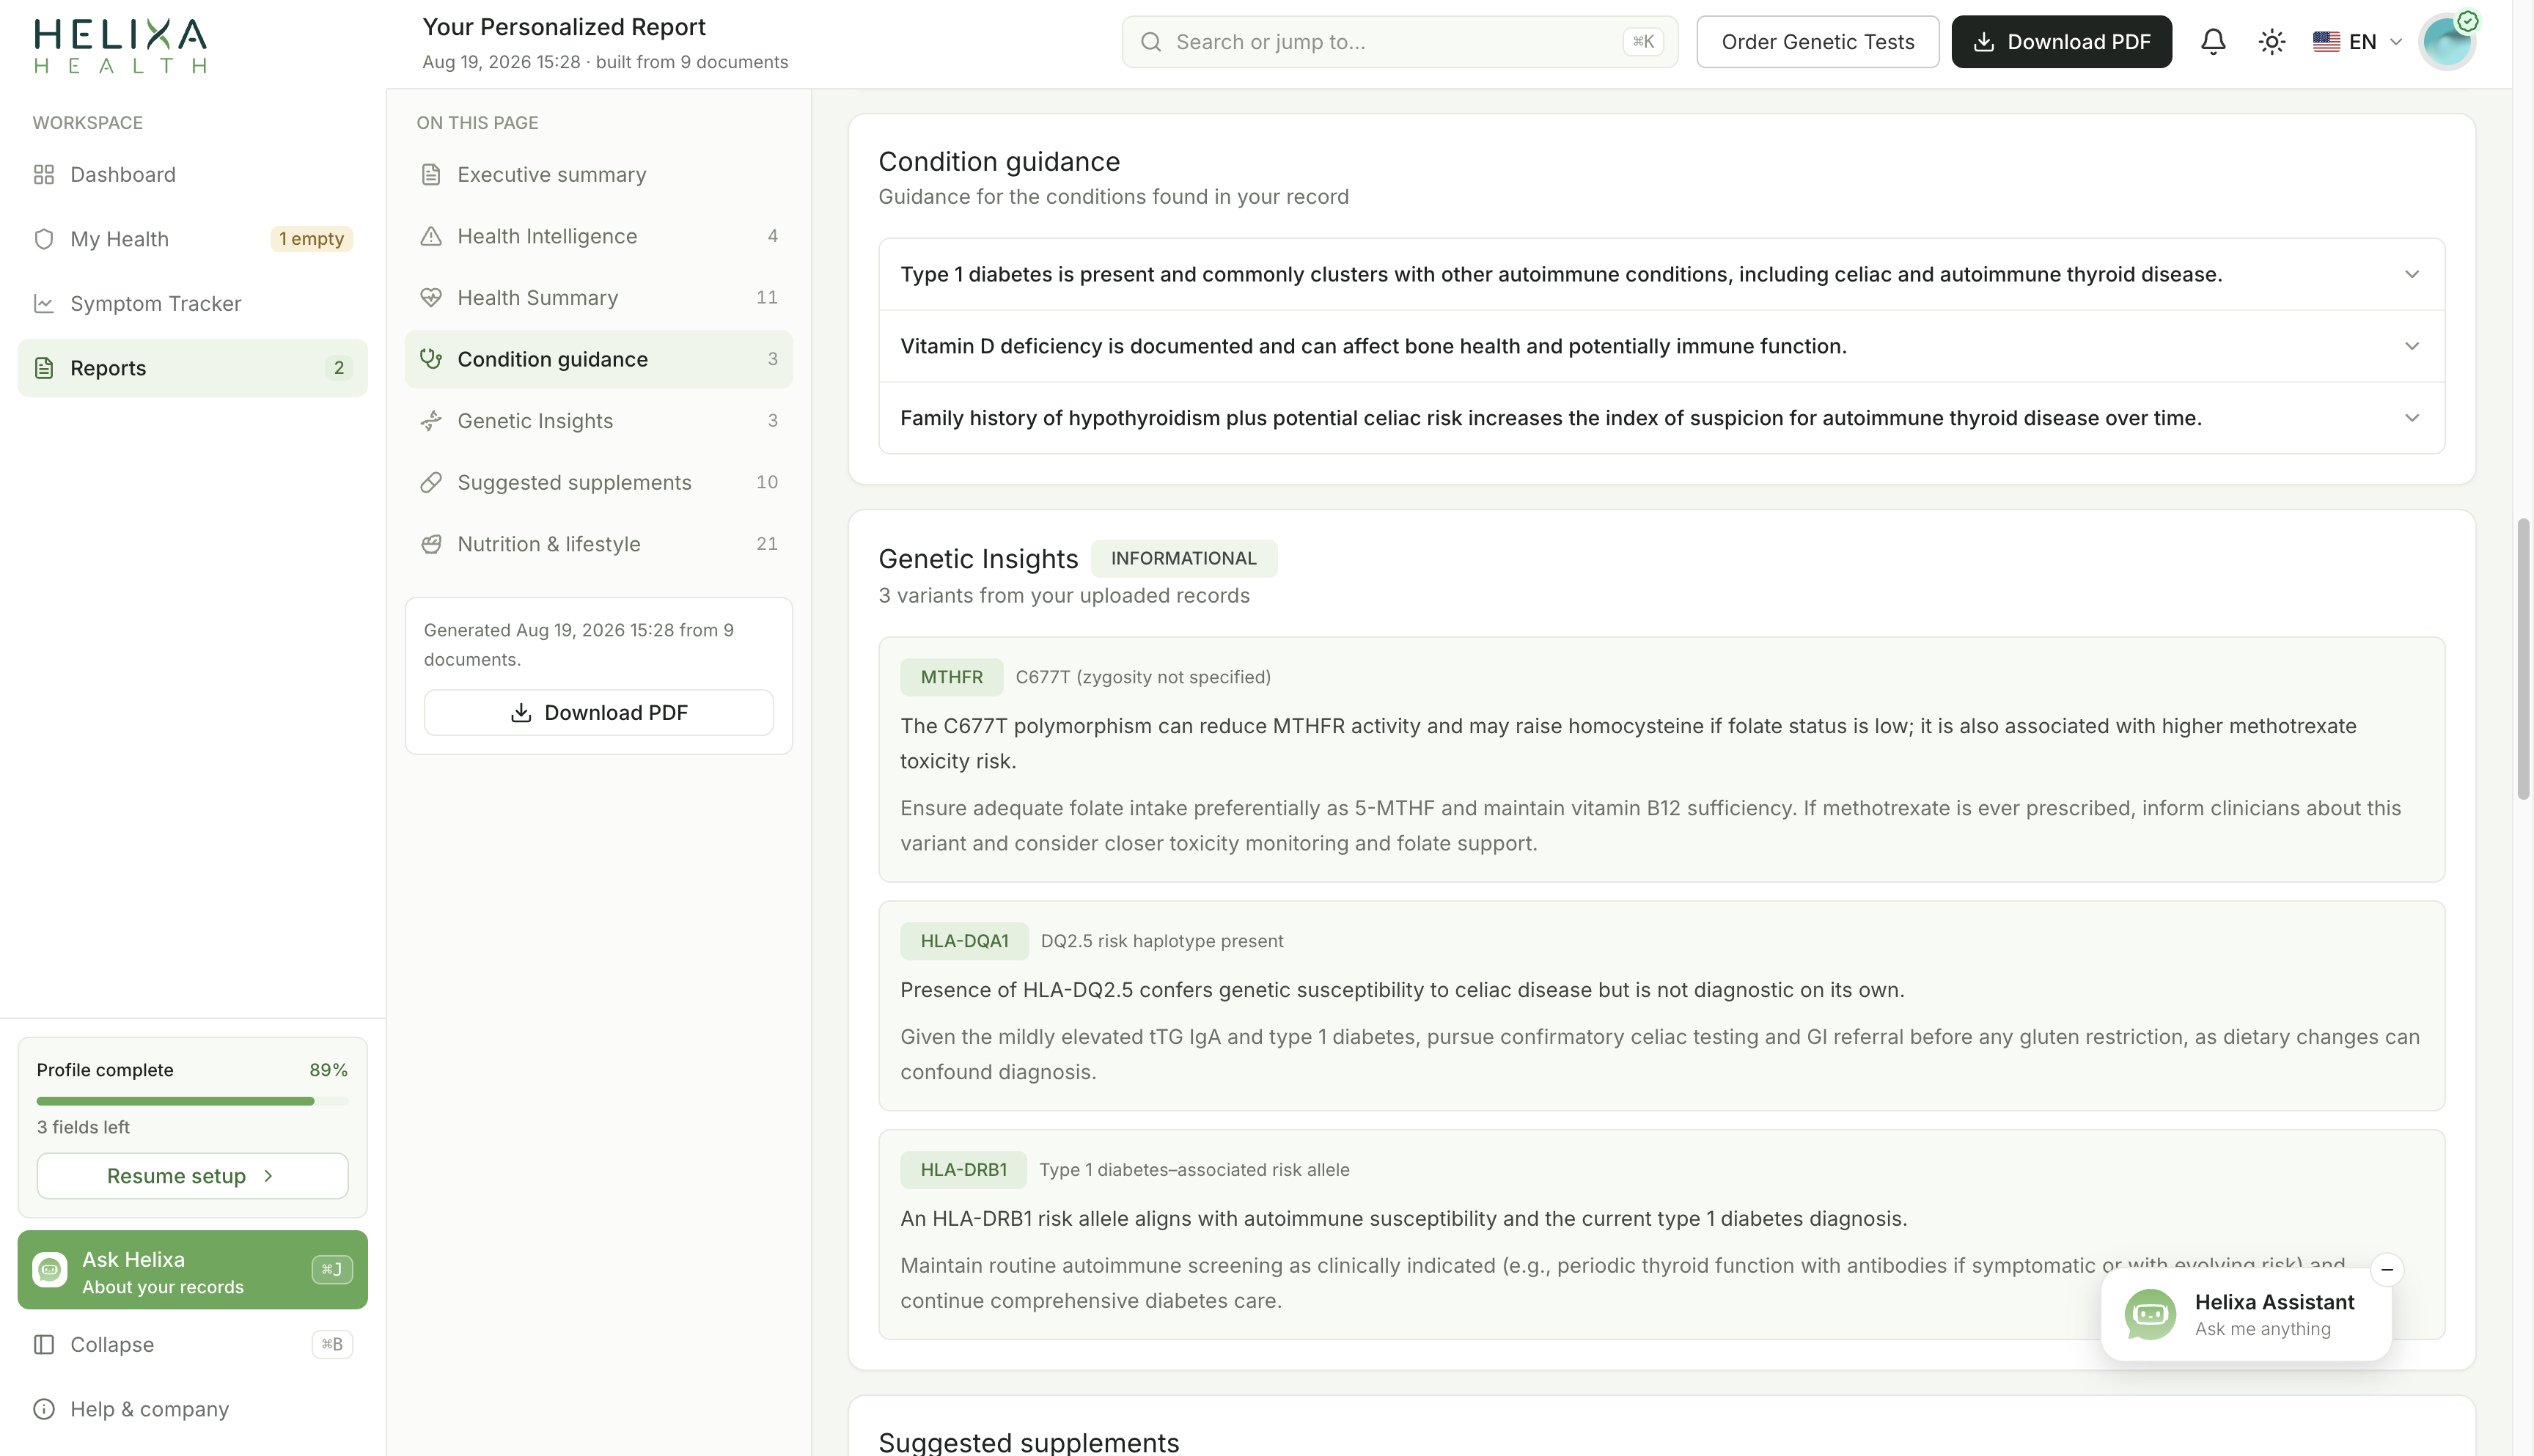The image size is (2534, 1456).
Task: Click the Helixa Health logo
Action: tap(121, 45)
